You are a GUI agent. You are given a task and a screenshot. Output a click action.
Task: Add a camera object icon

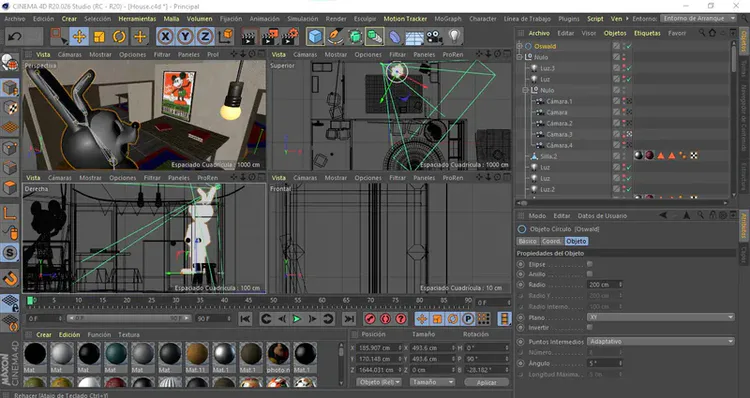pyautogui.click(x=434, y=37)
